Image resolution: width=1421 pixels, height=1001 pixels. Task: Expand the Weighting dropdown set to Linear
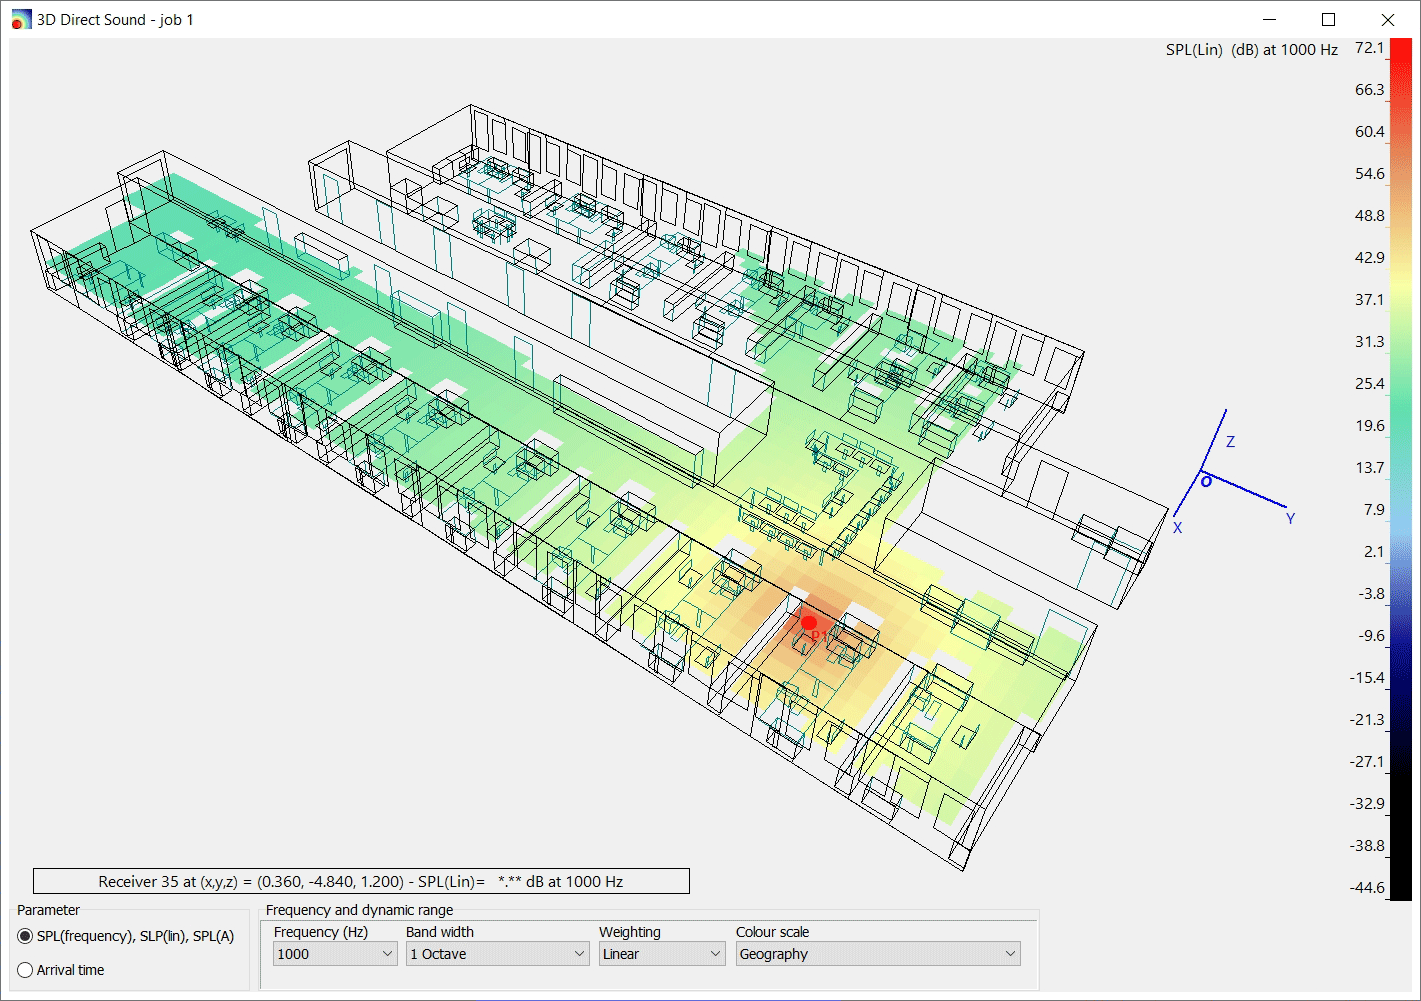pyautogui.click(x=661, y=954)
